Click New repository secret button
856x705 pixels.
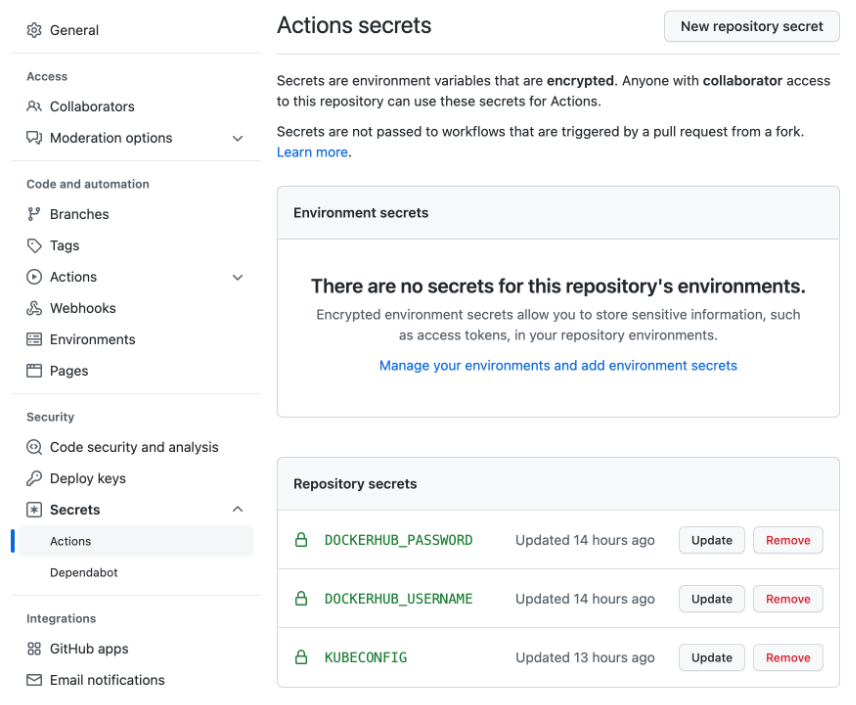(x=752, y=27)
